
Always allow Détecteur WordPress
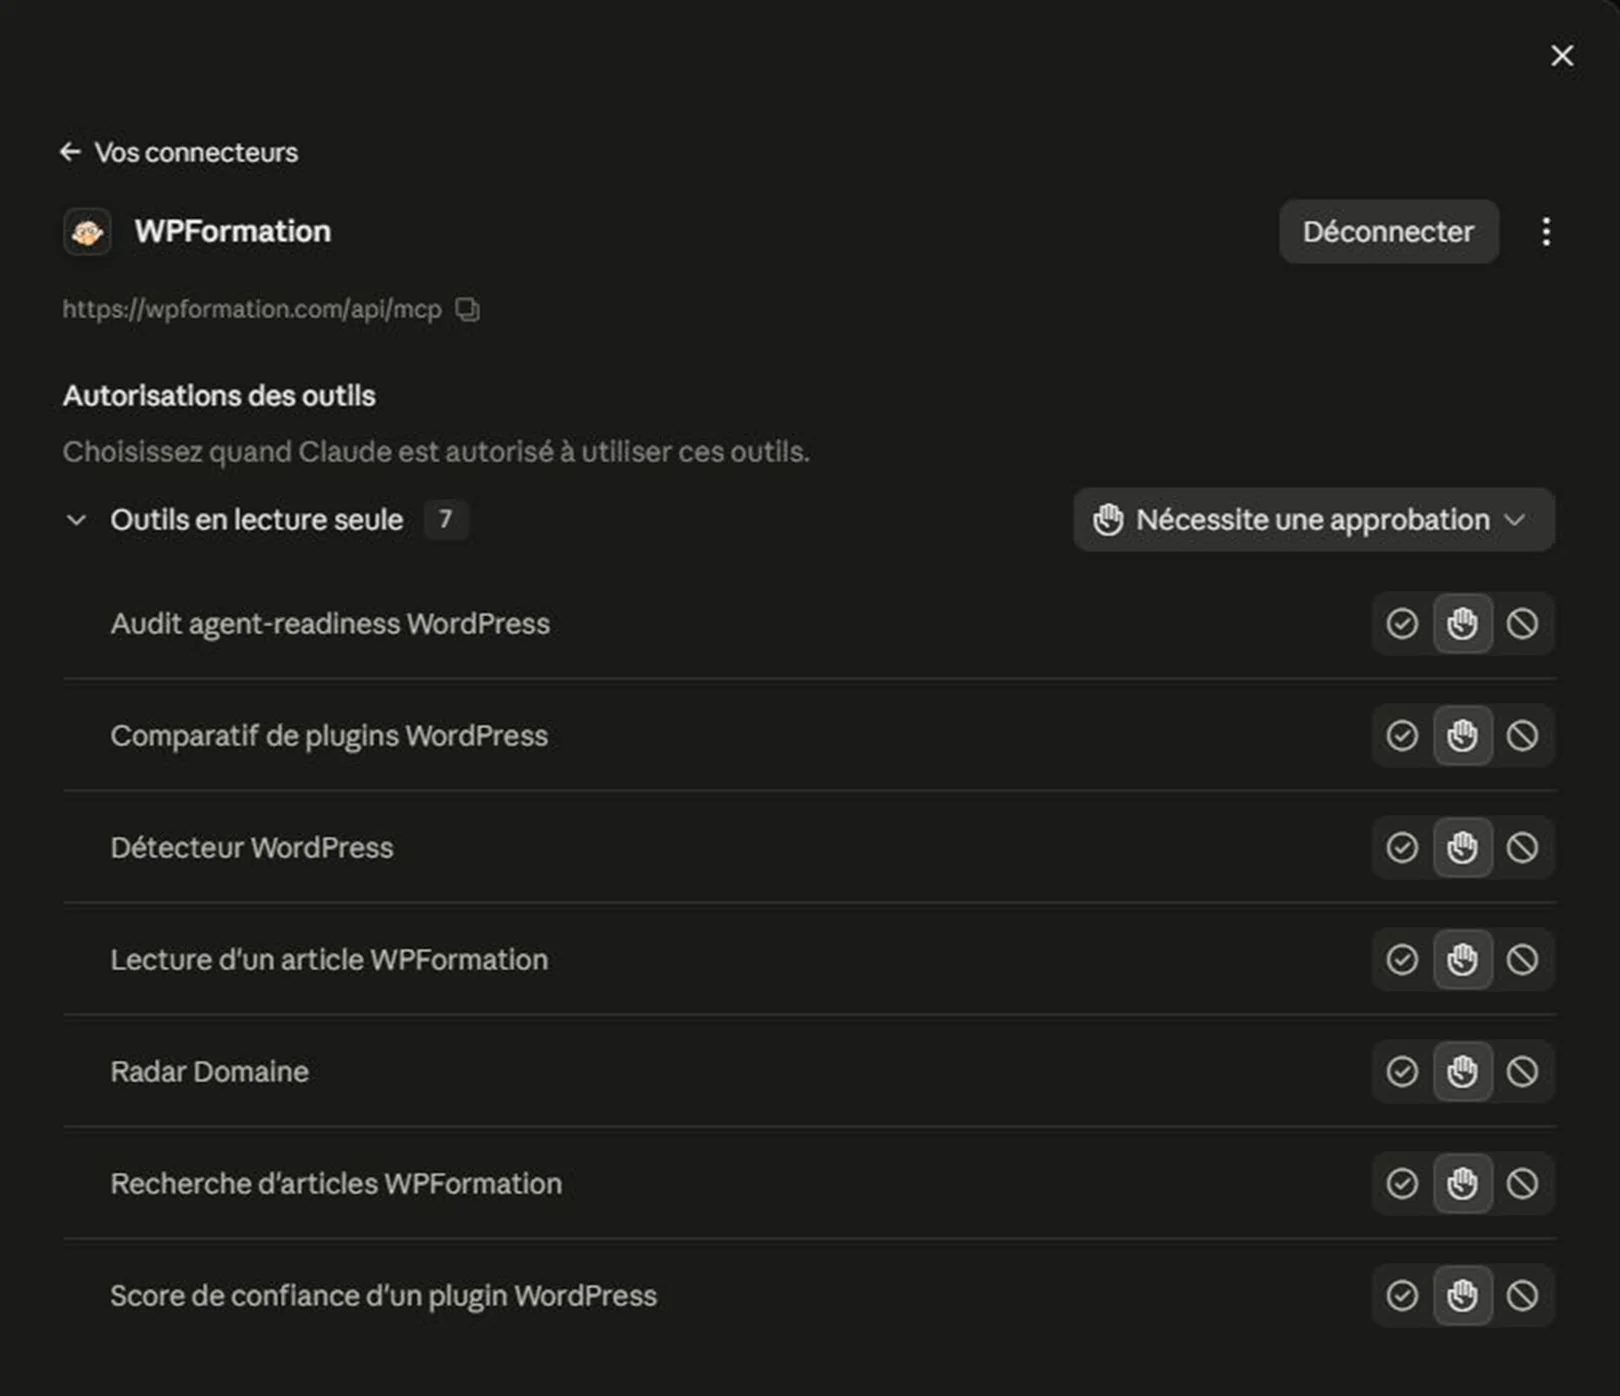click(1402, 848)
